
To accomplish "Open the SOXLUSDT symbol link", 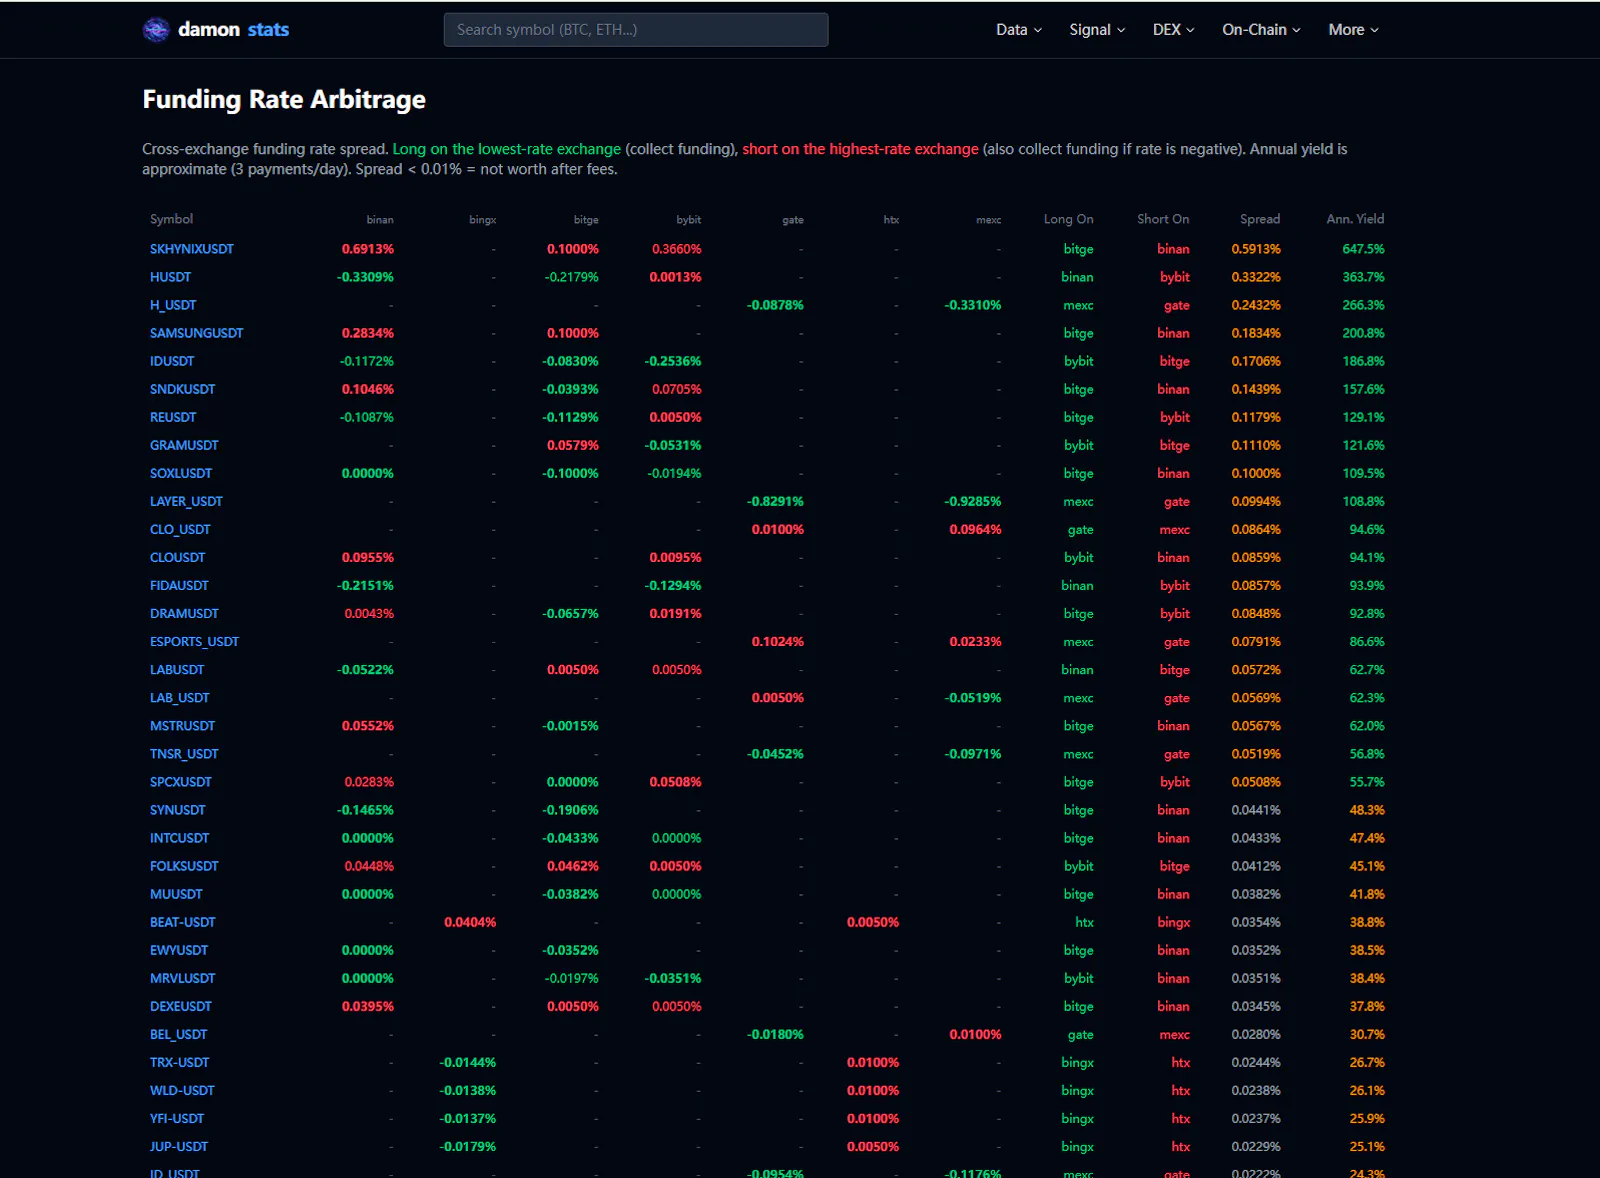I will point(181,473).
